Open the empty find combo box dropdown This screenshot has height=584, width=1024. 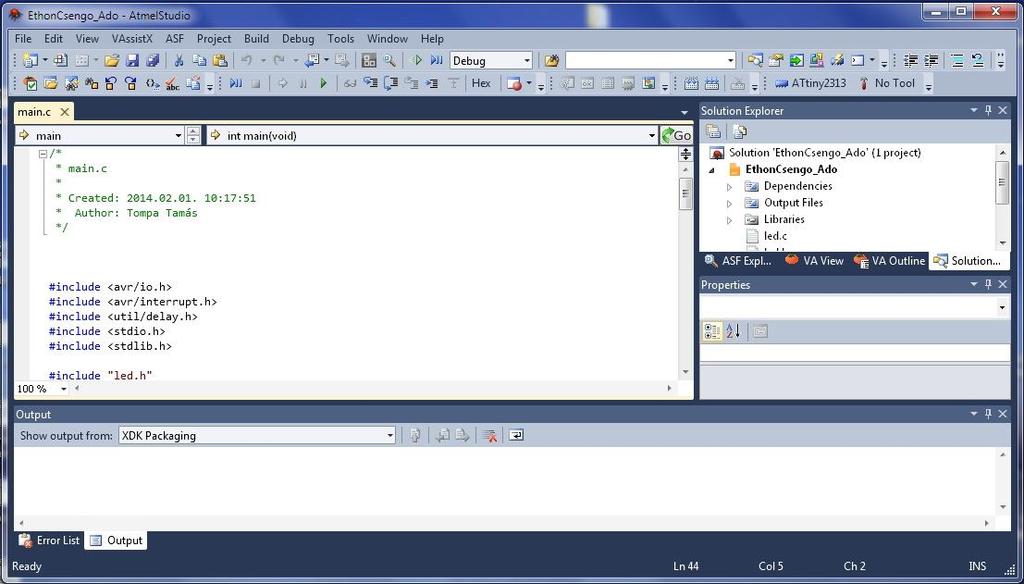[730, 61]
